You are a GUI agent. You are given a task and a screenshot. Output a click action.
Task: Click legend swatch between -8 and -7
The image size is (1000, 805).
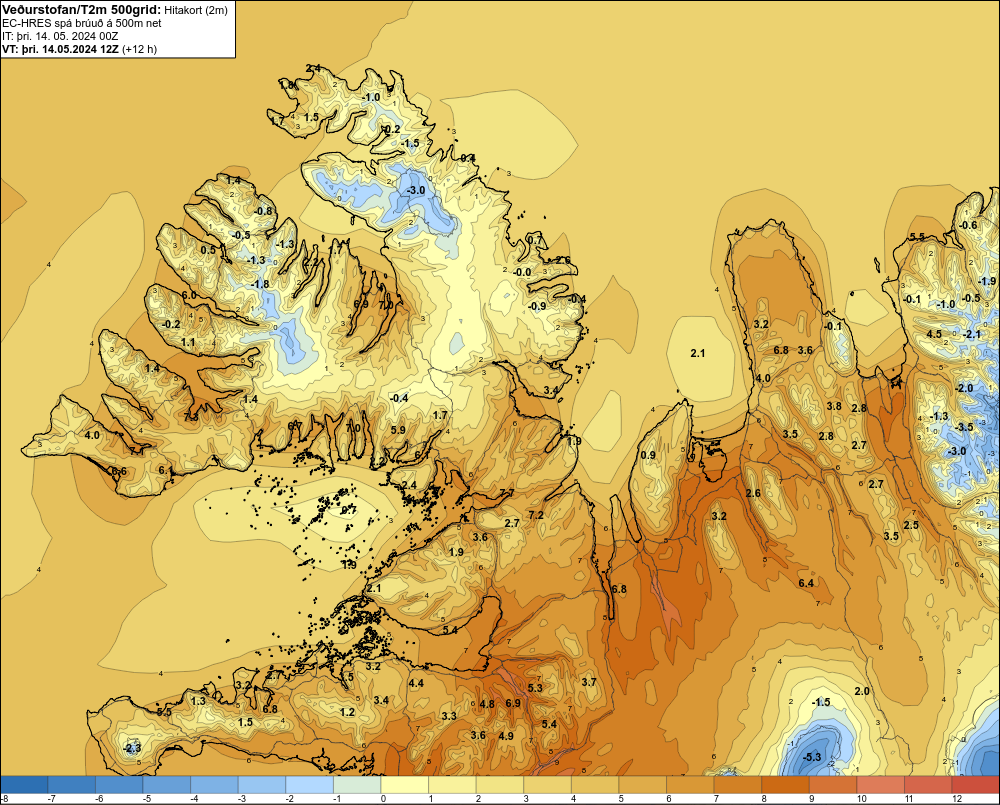pos(24,784)
